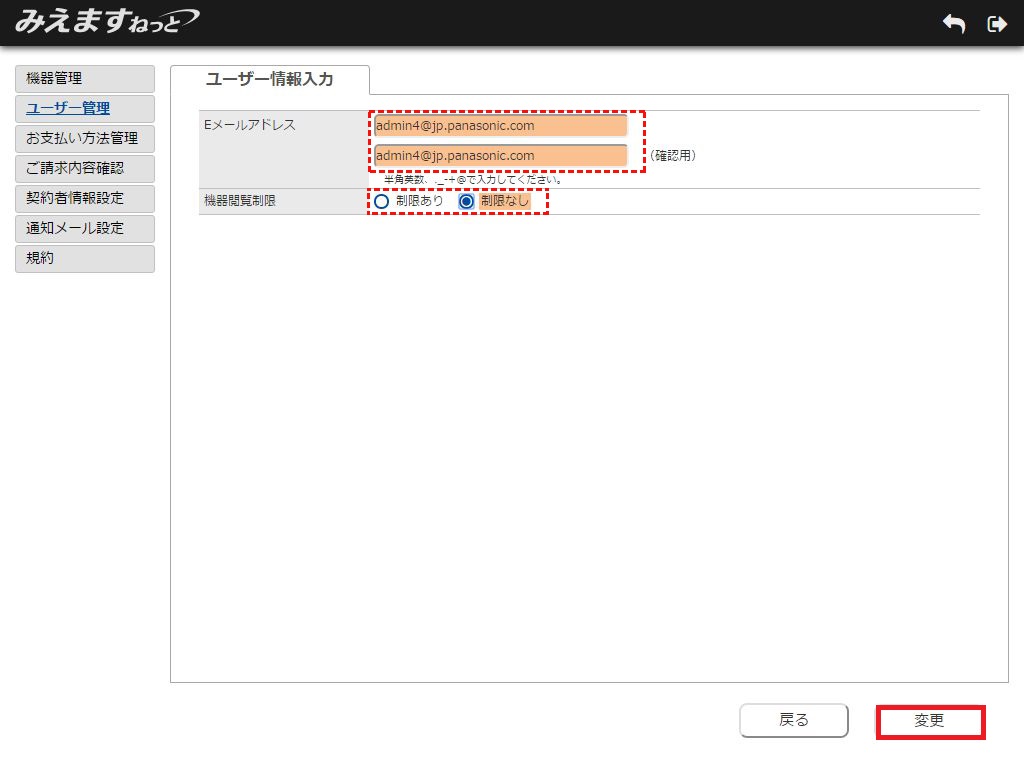Navigate to 契約者情報設定
1024x768 pixels.
point(85,199)
